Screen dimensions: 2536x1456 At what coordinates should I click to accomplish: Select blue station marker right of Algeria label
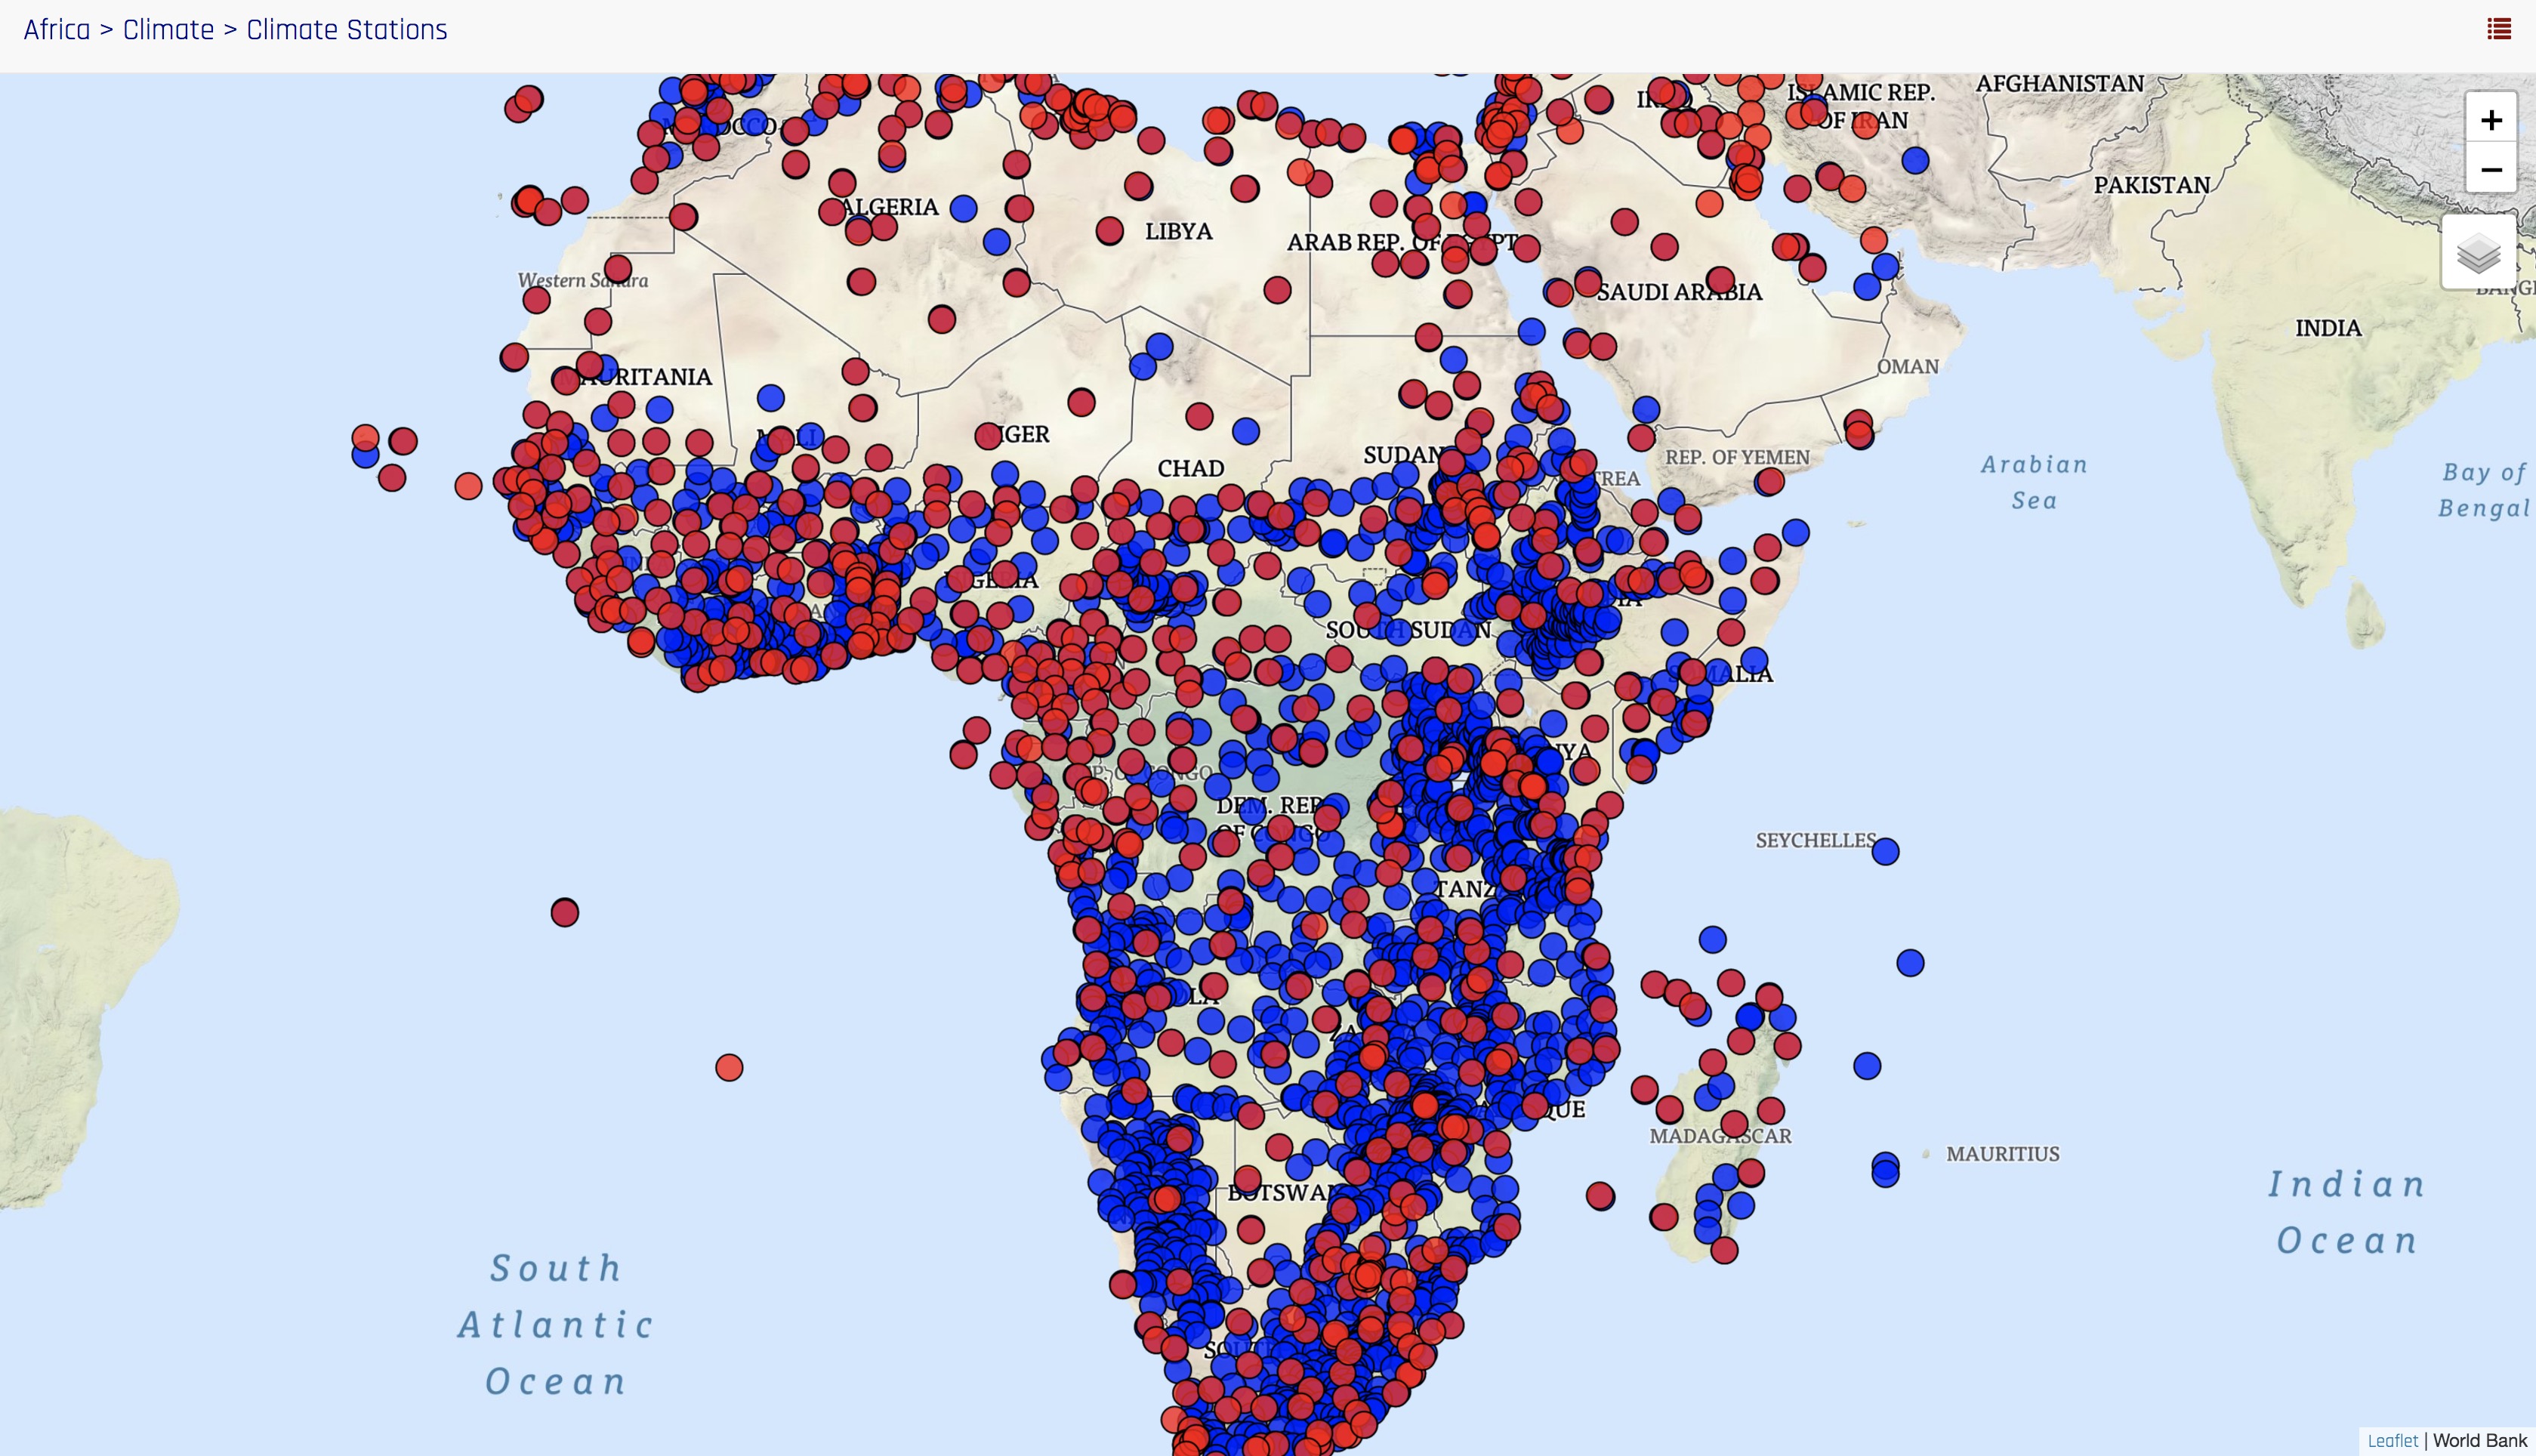click(963, 208)
